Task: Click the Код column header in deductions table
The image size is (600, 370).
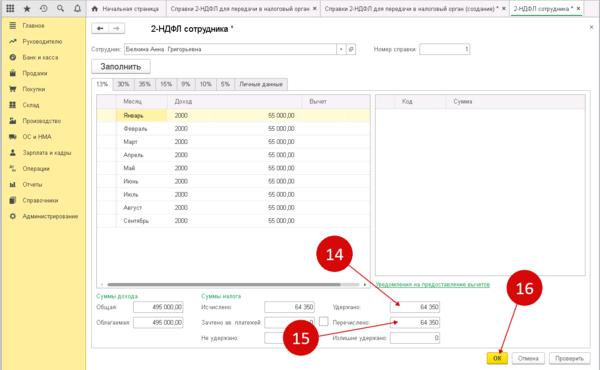Action: (x=420, y=102)
